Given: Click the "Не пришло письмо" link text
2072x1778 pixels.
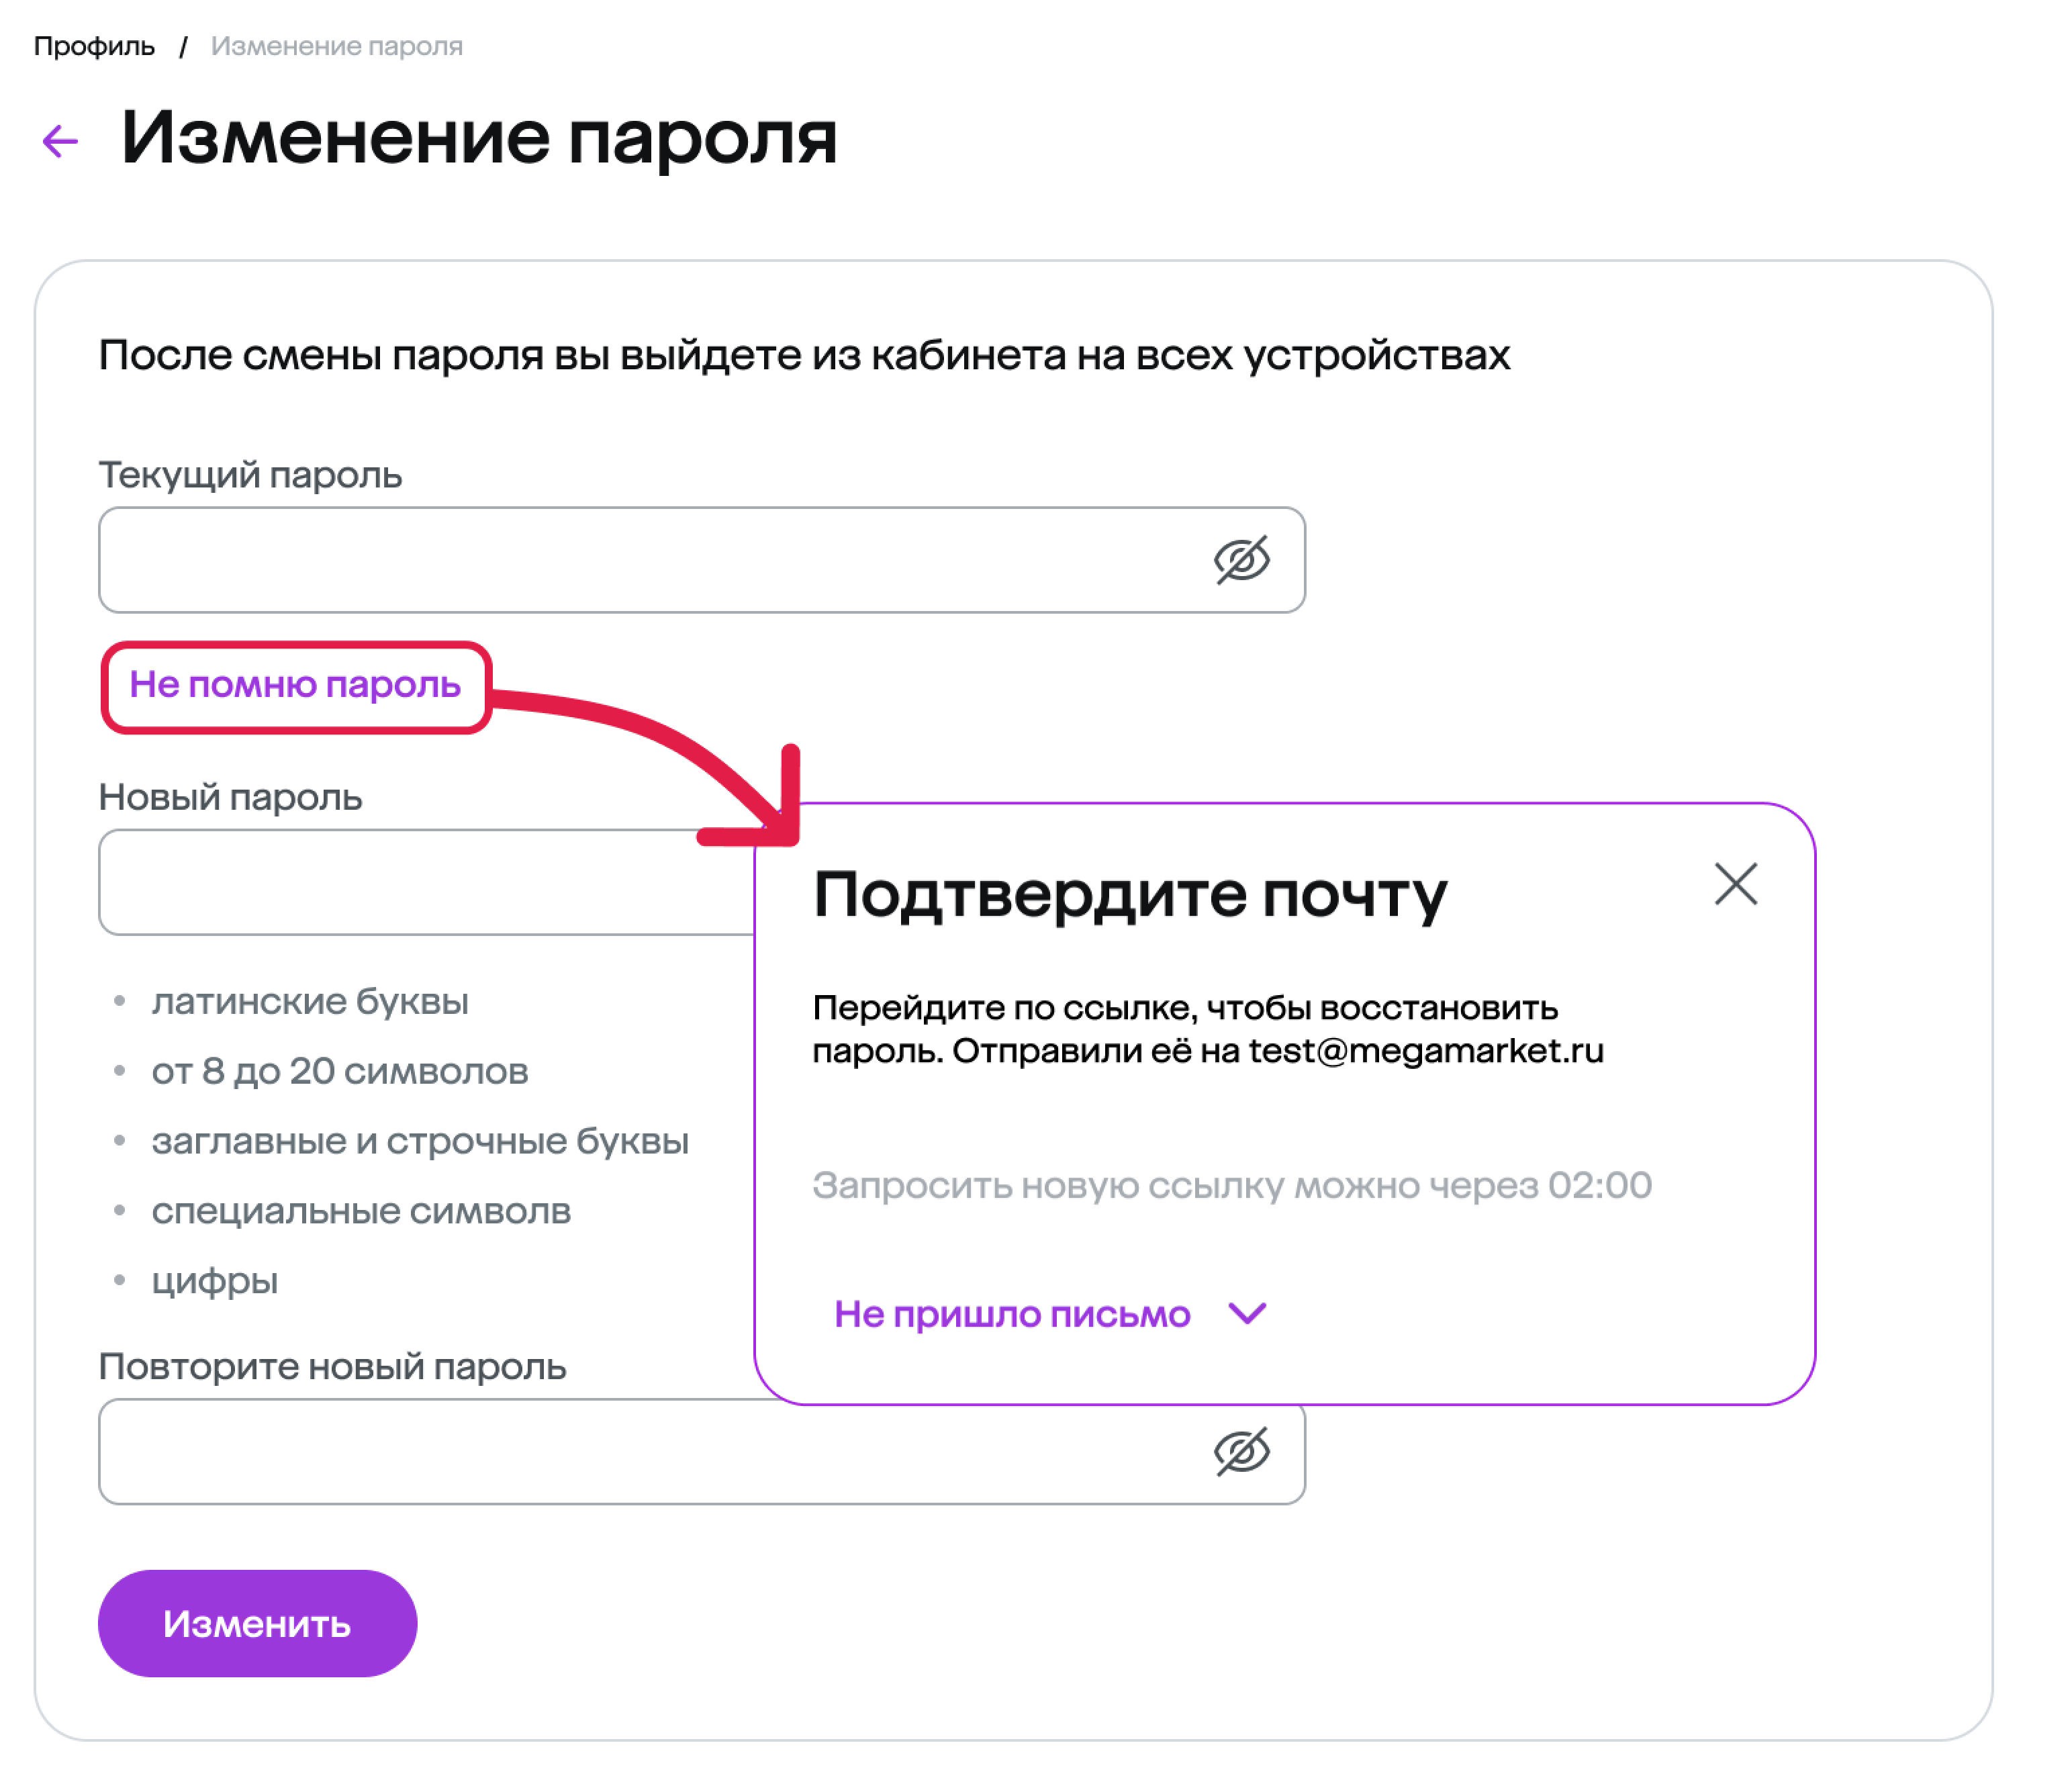Looking at the screenshot, I should (1012, 1314).
